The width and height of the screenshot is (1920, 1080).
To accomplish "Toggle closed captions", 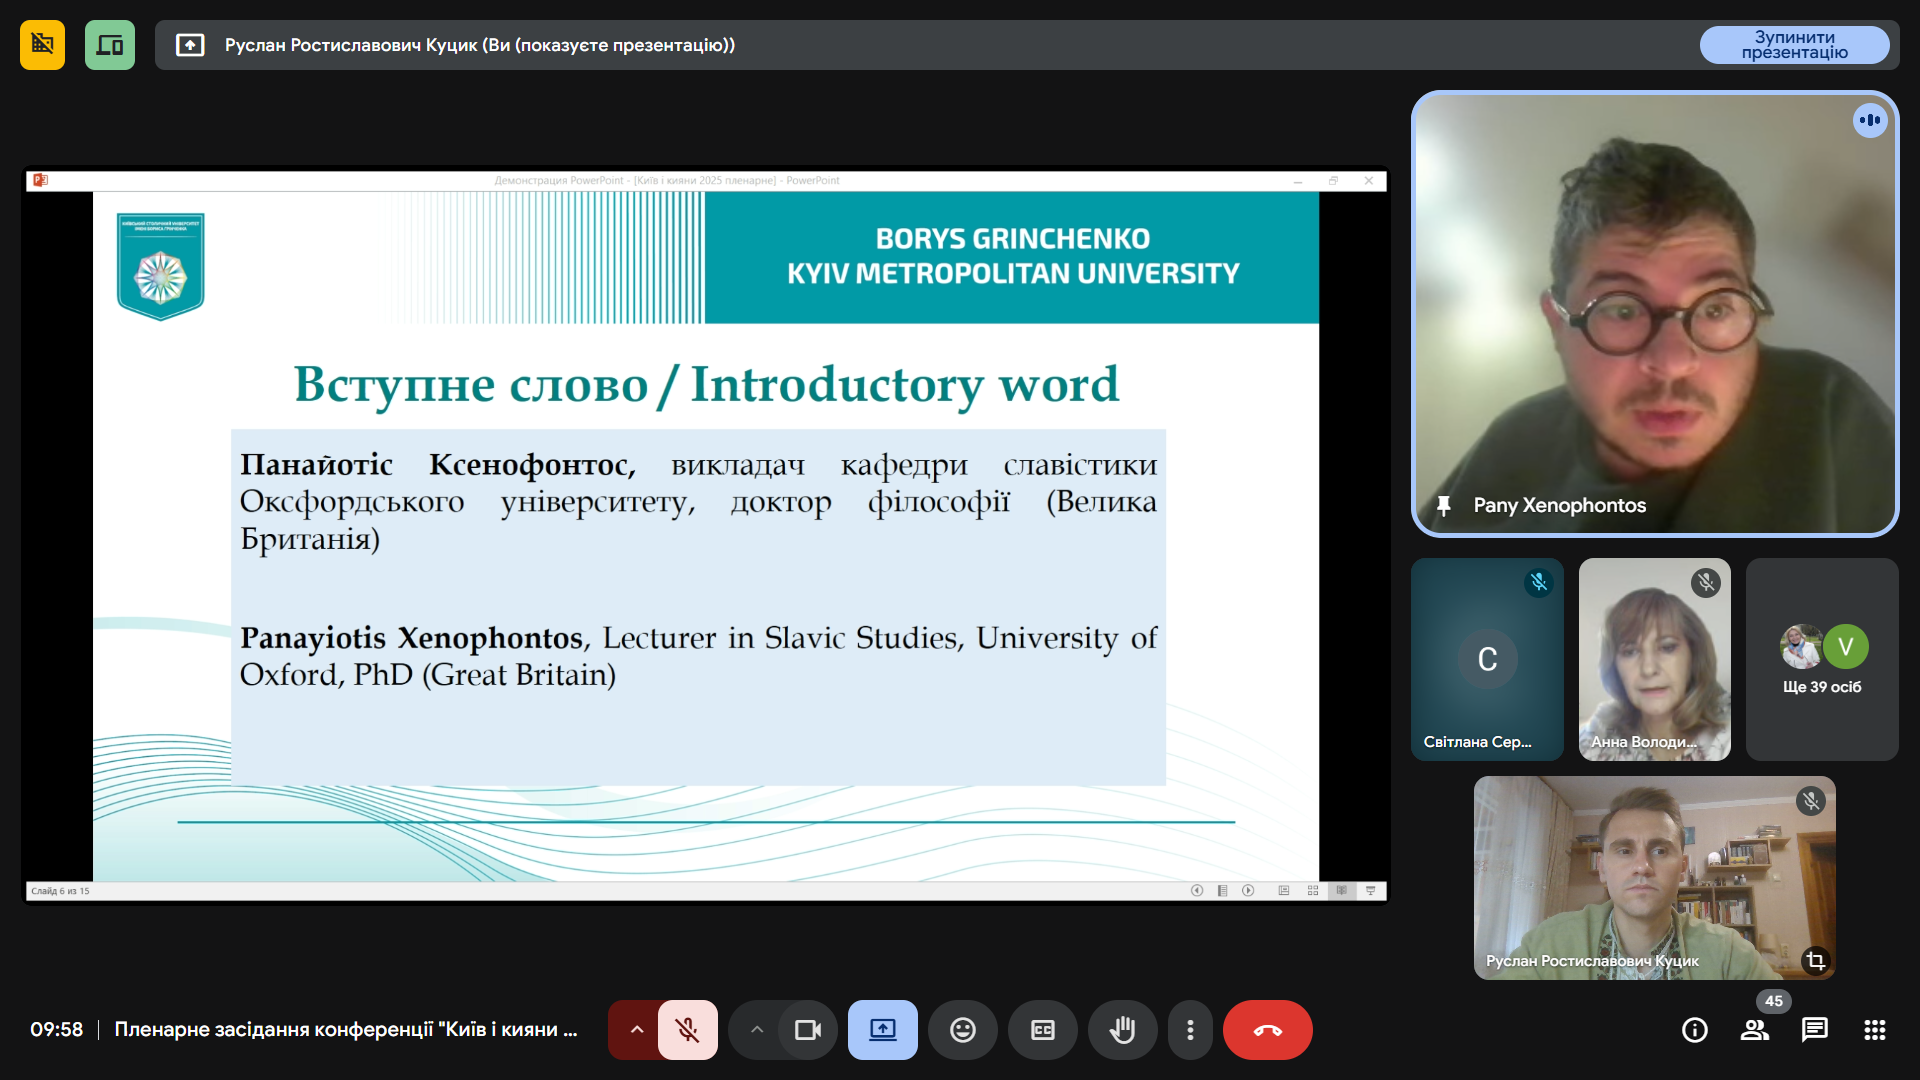I will (x=1042, y=1030).
